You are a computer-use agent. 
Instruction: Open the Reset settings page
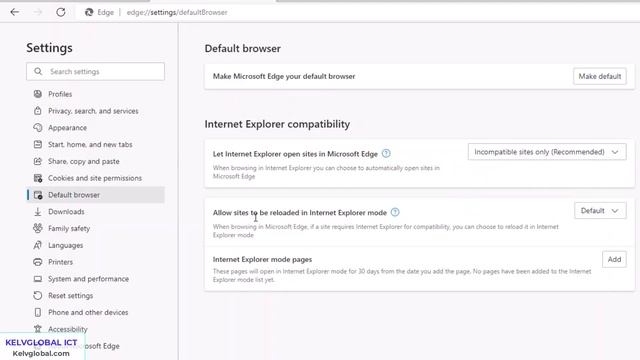pyautogui.click(x=71, y=296)
